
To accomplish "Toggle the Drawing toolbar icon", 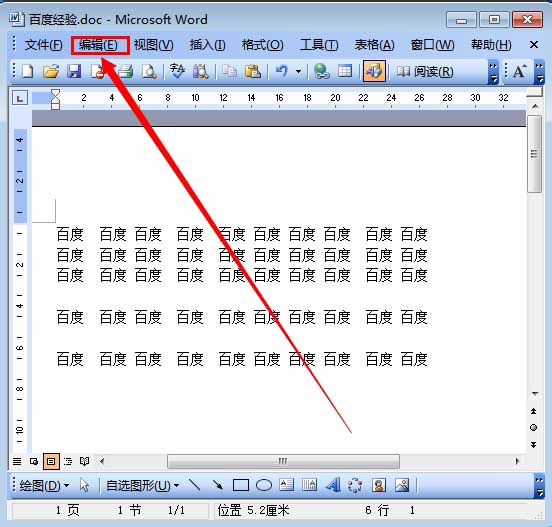I will 374,71.
